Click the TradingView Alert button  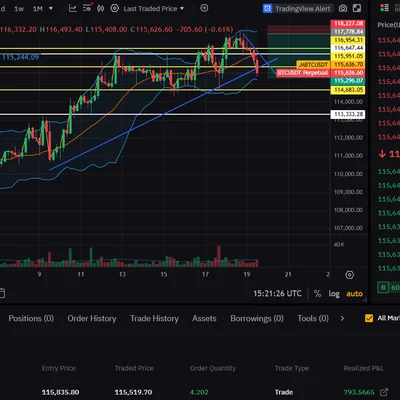[x=298, y=8]
